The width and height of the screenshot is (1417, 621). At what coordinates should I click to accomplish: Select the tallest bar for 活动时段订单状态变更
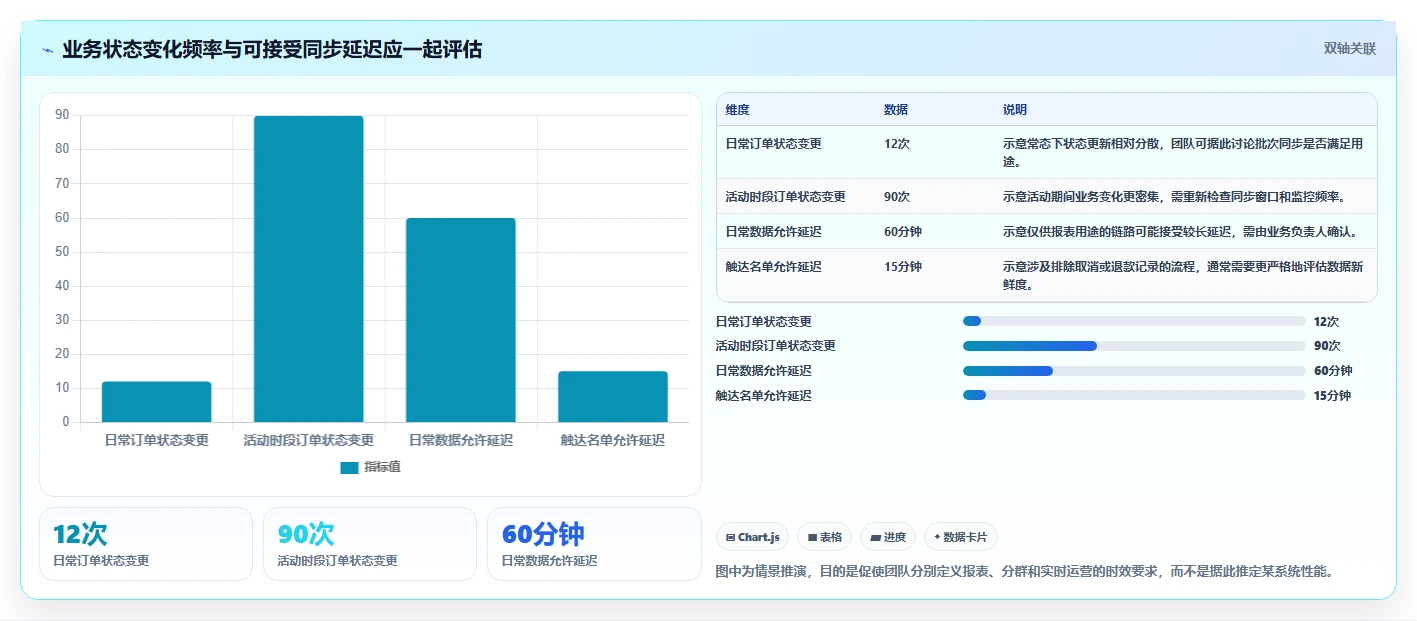(x=308, y=269)
